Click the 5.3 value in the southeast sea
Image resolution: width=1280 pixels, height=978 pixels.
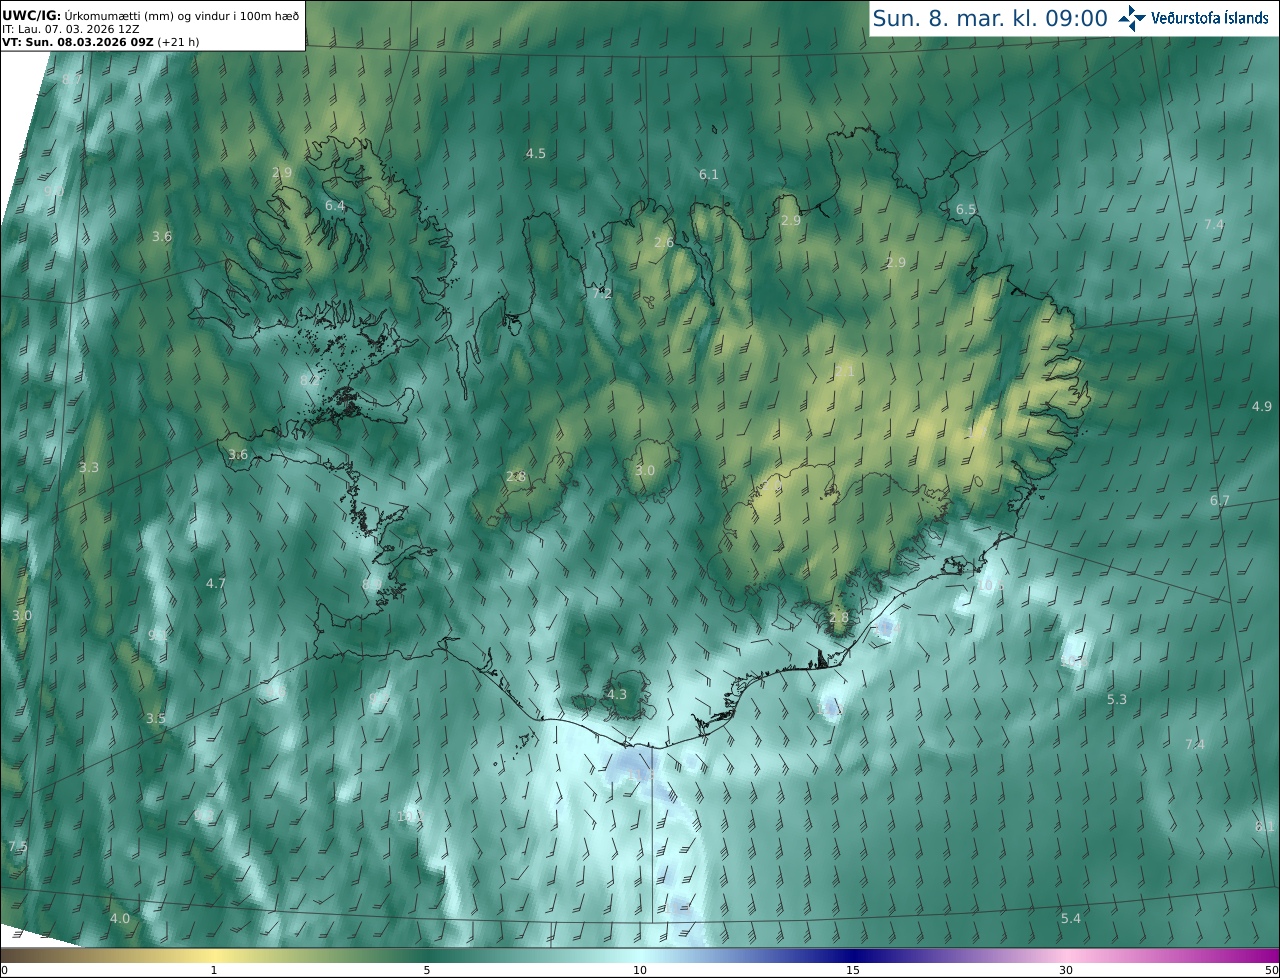pos(1118,699)
